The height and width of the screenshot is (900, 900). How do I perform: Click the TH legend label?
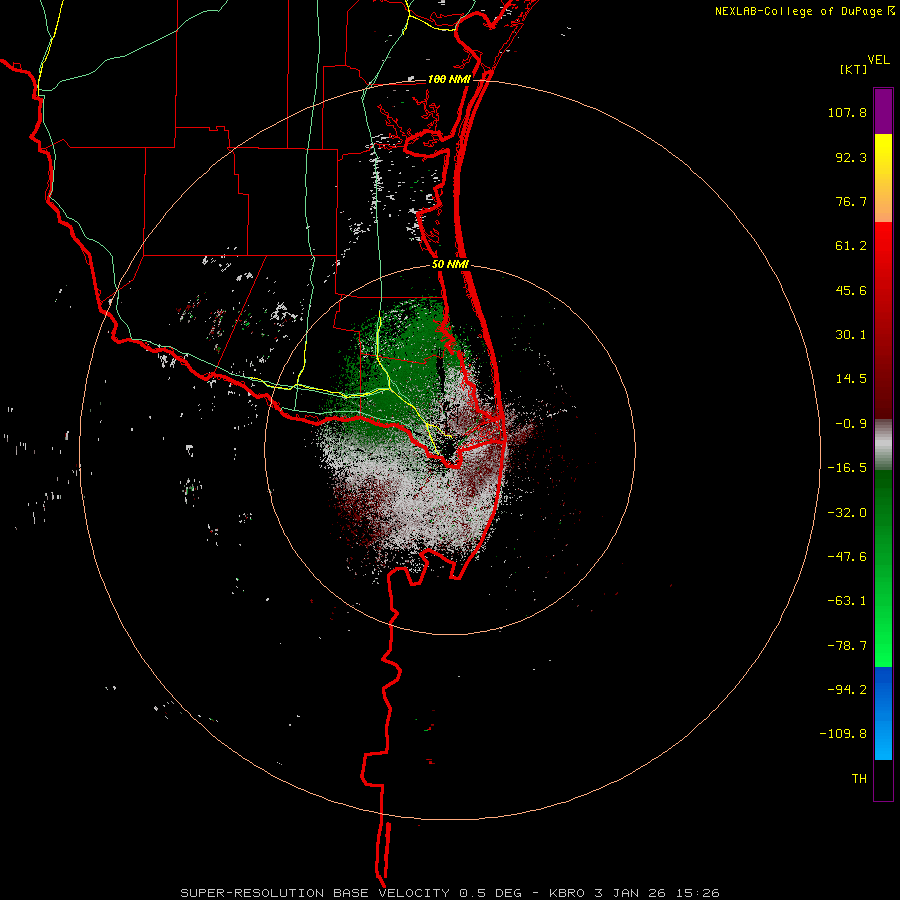(x=859, y=779)
